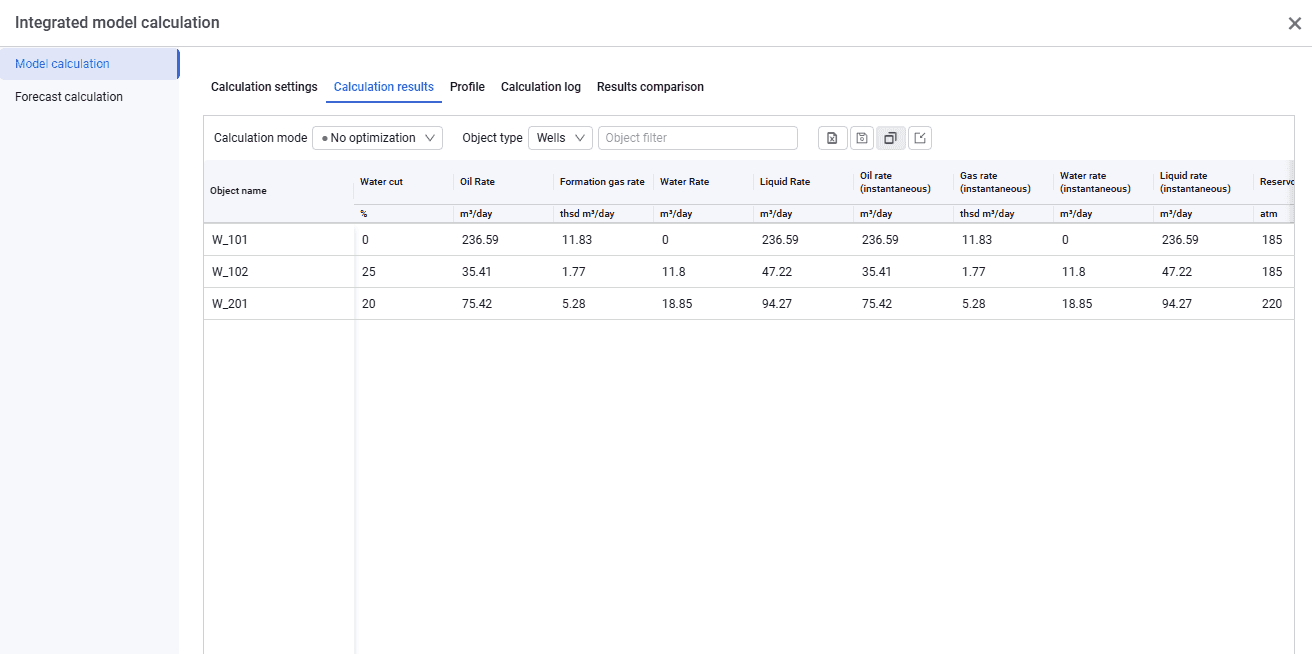Open the Calculation mode dropdown
The height and width of the screenshot is (654, 1312).
[377, 138]
